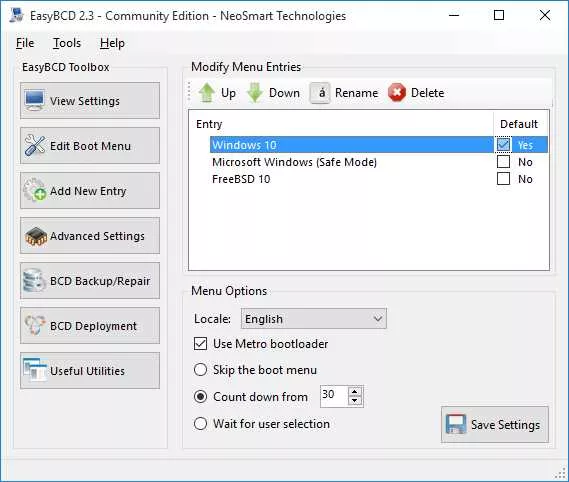Click the BCD Deployment icon
The width and height of the screenshot is (569, 482).
(x=35, y=325)
